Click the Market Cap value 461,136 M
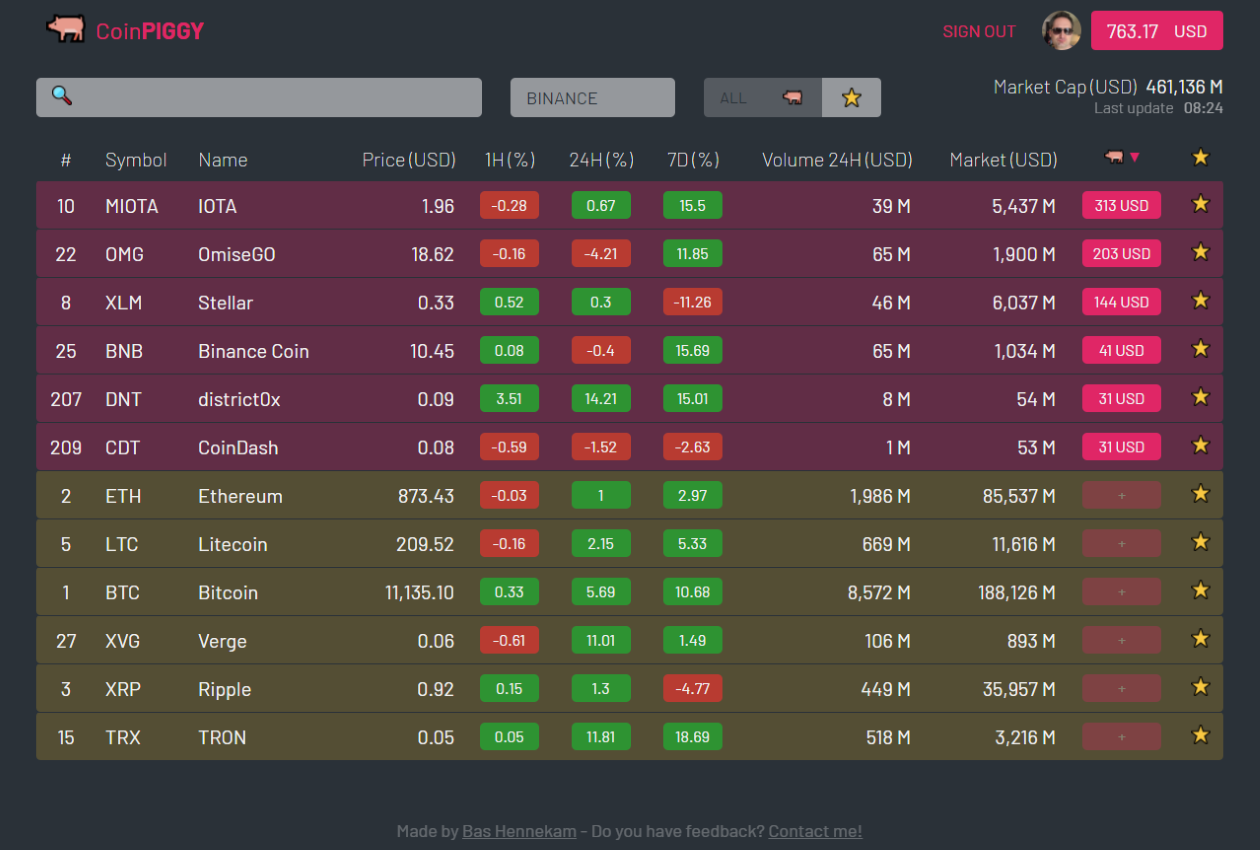The image size is (1260, 850). (x=1184, y=87)
